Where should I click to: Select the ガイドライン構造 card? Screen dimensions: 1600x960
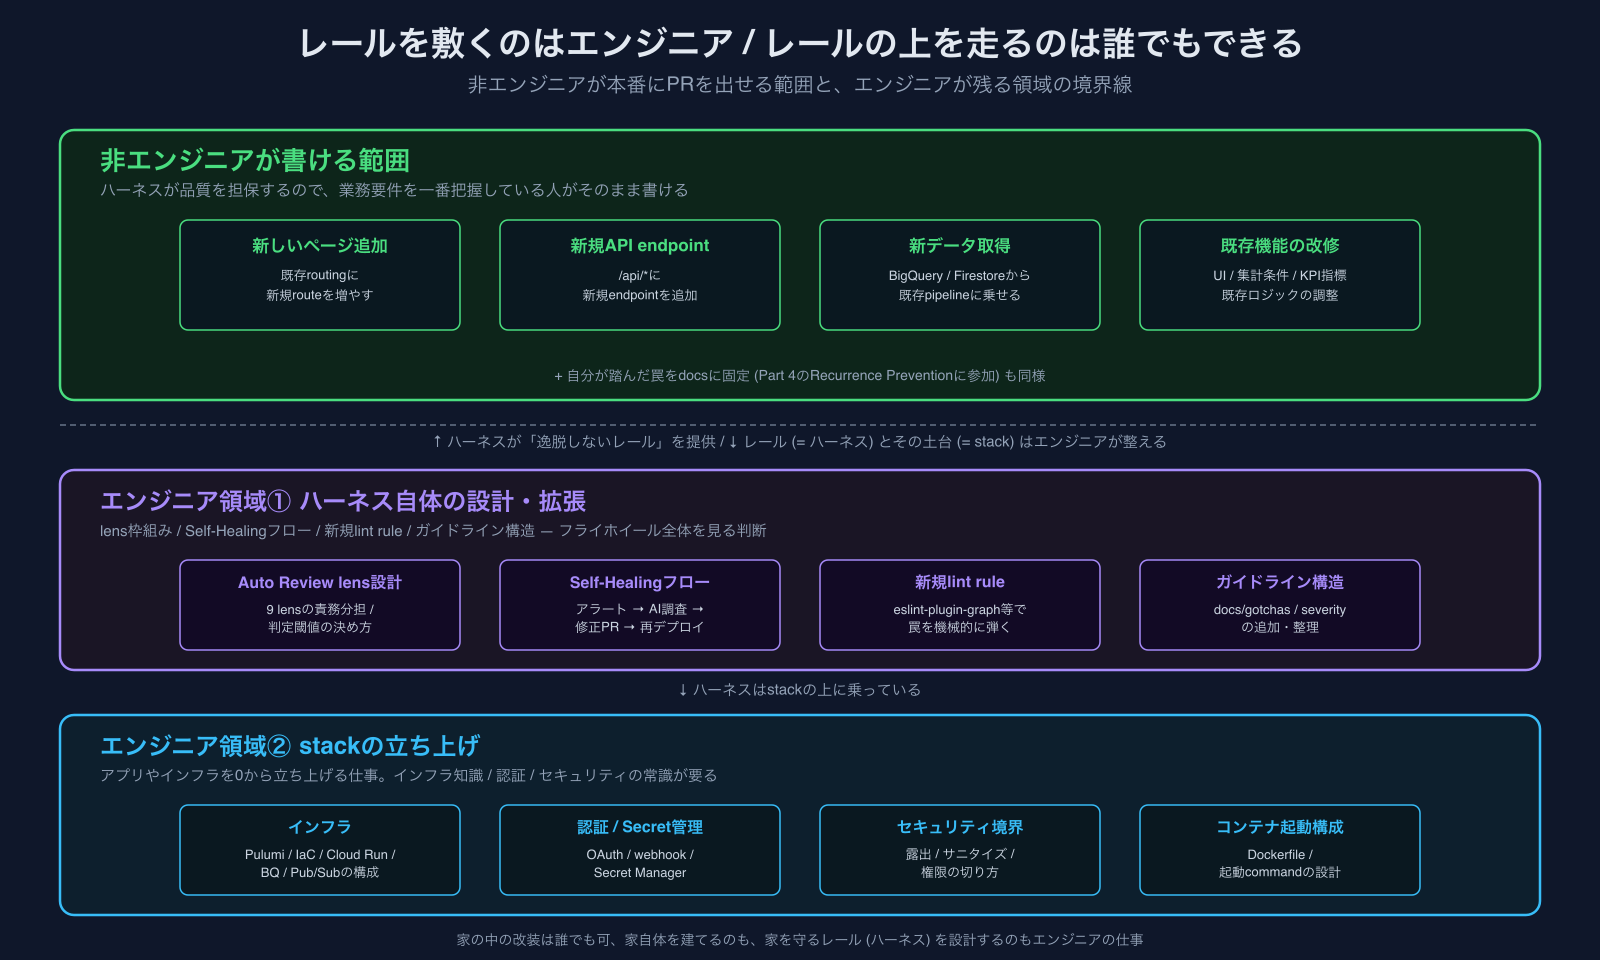coord(1280,605)
